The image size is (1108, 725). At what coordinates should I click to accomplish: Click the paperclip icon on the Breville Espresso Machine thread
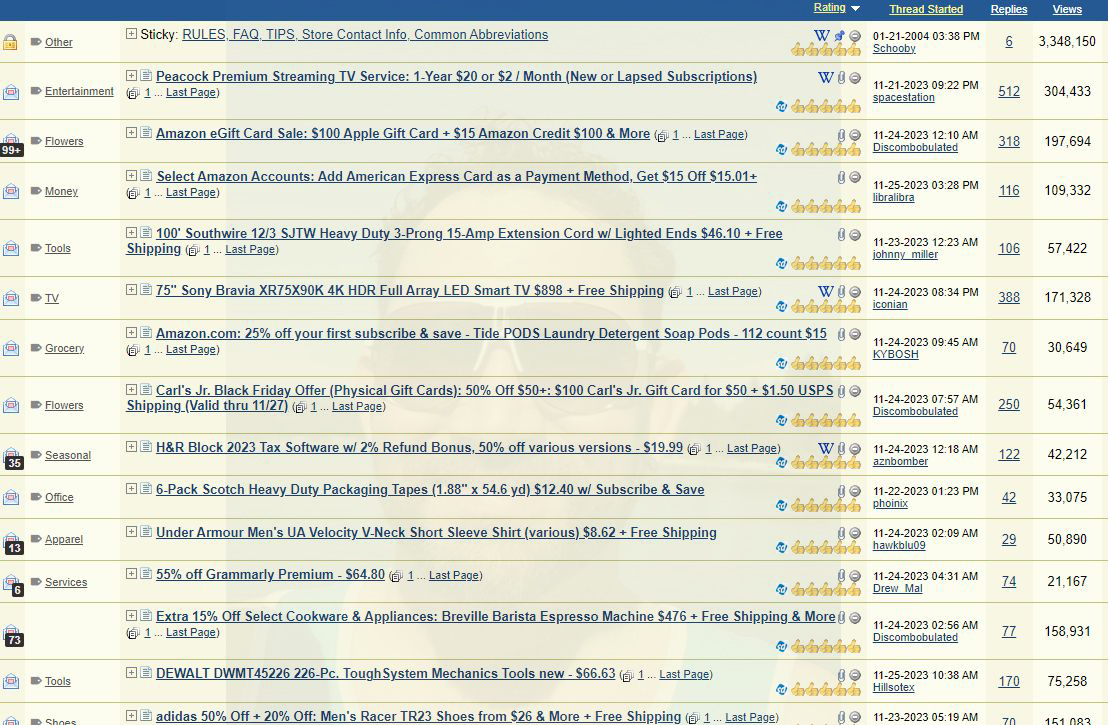[841, 618]
